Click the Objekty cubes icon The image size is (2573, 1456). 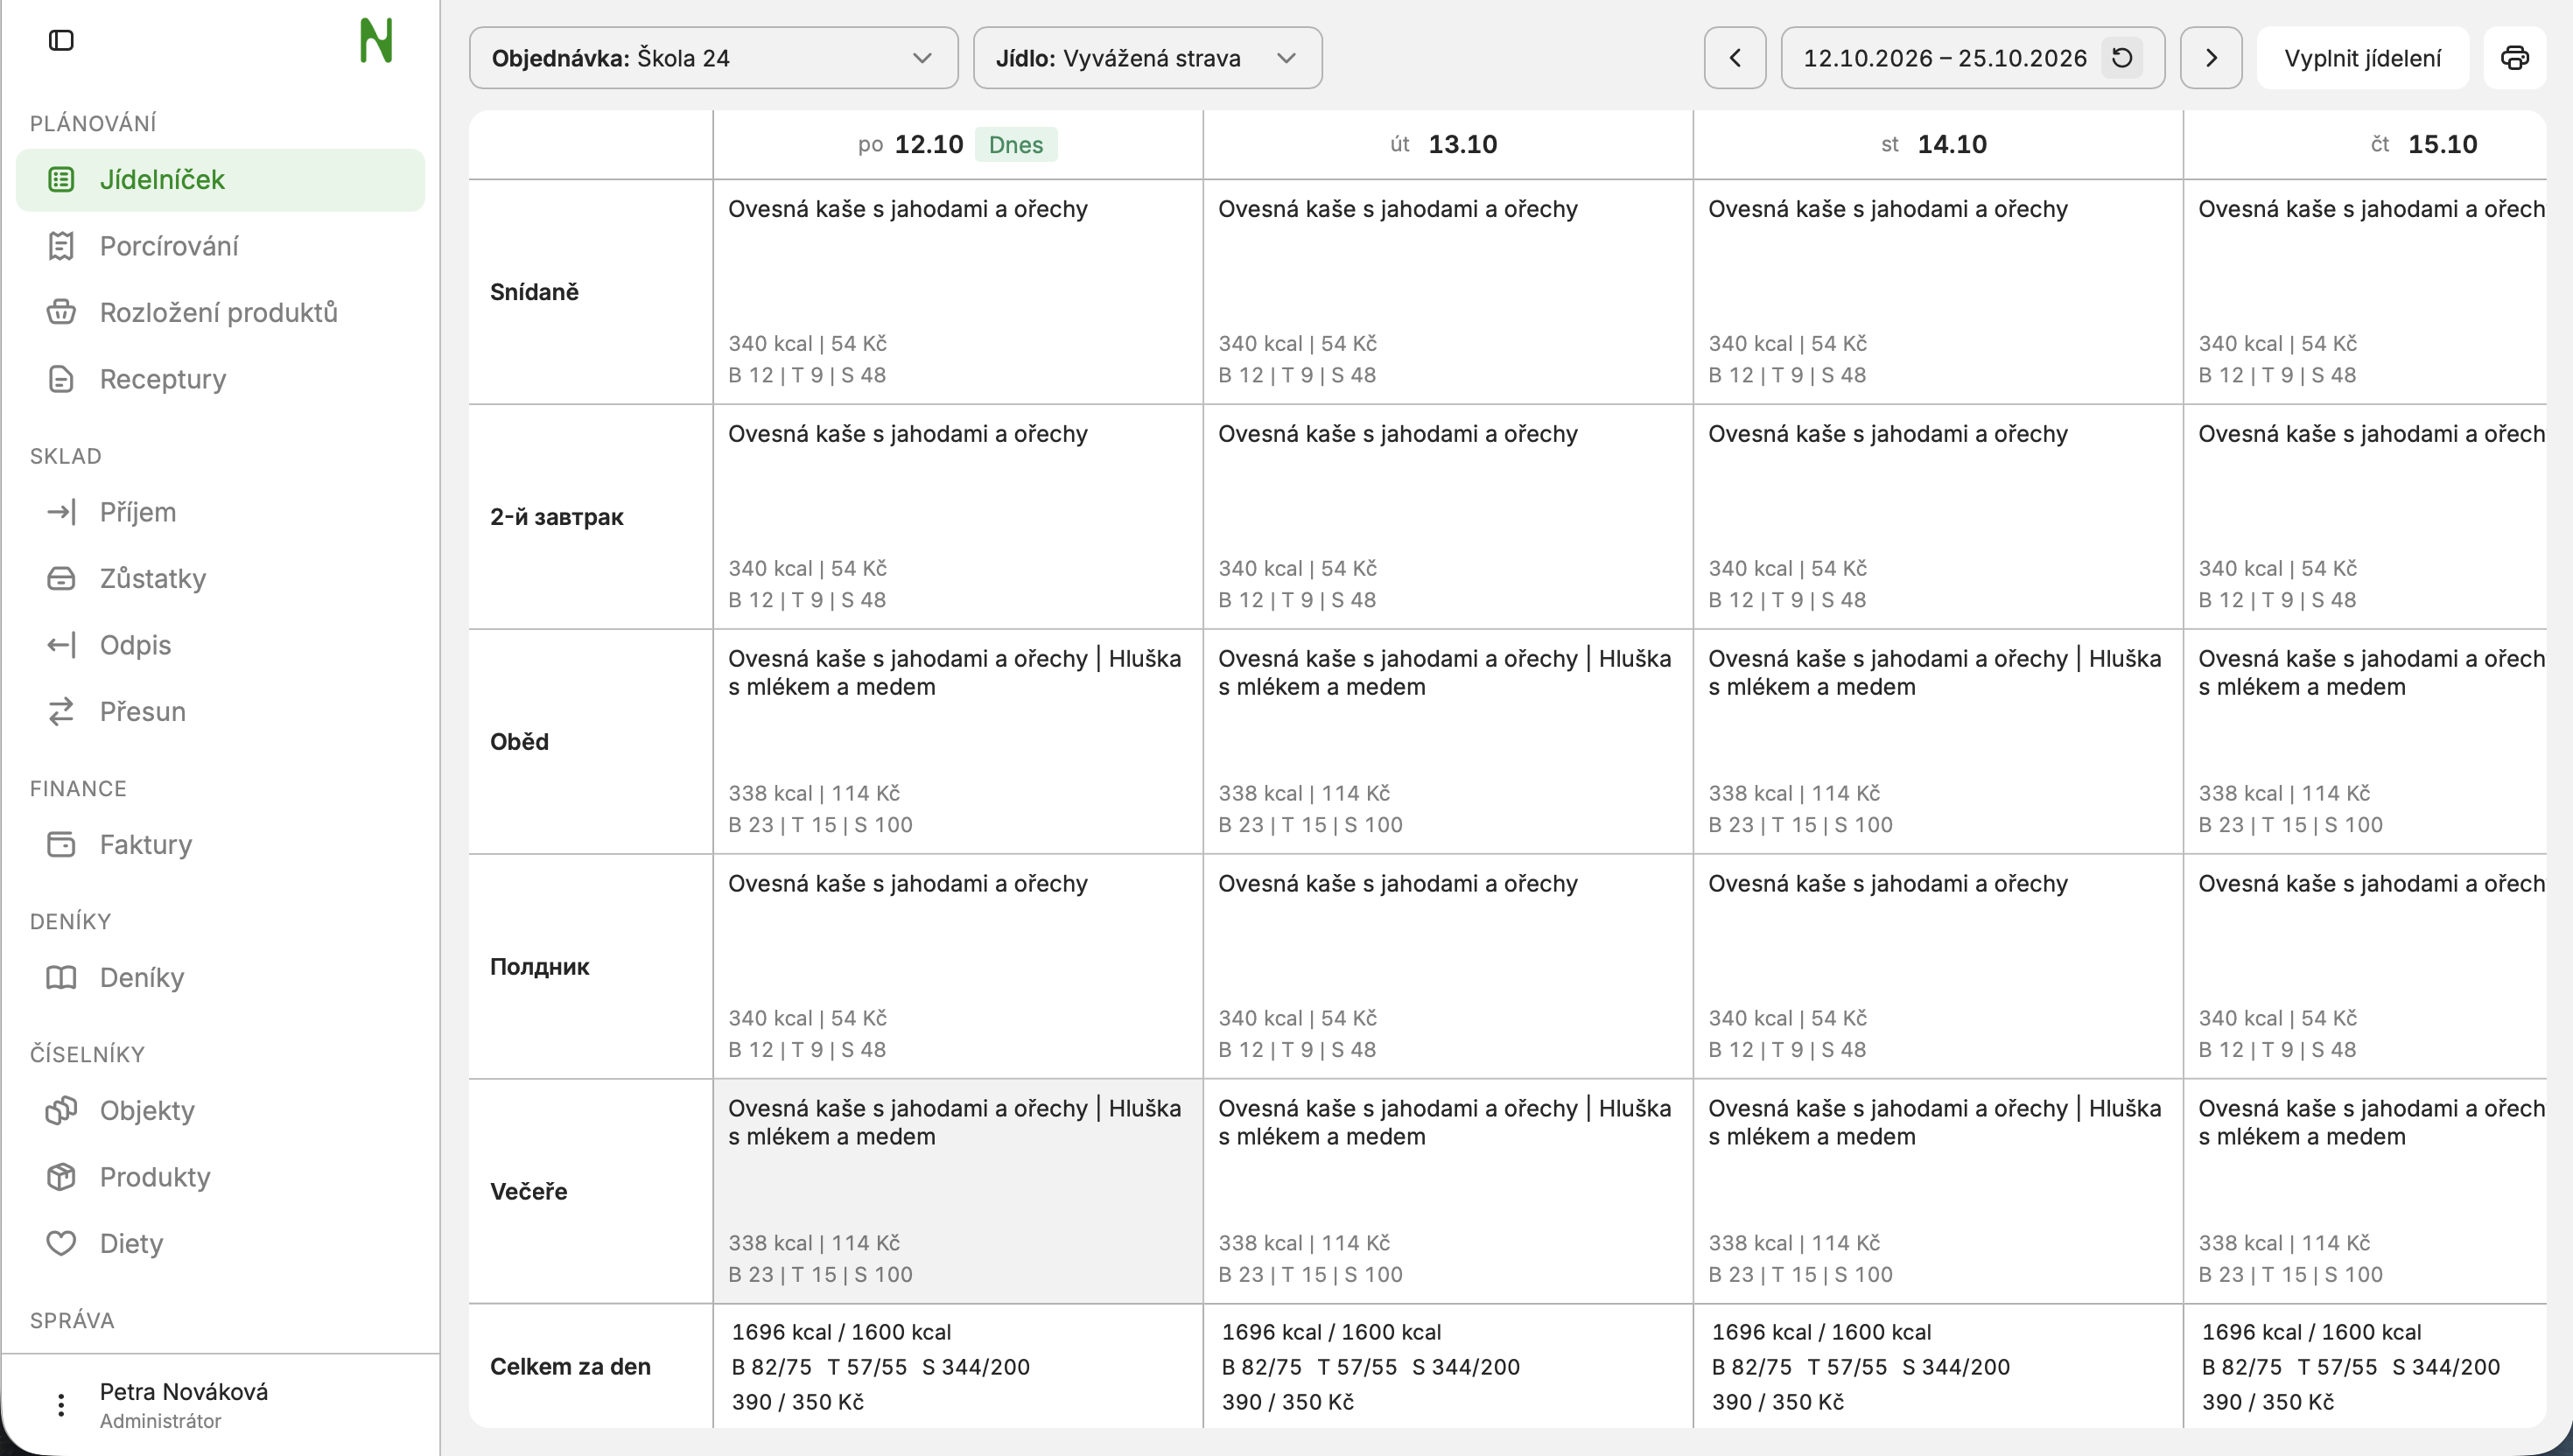61,1111
